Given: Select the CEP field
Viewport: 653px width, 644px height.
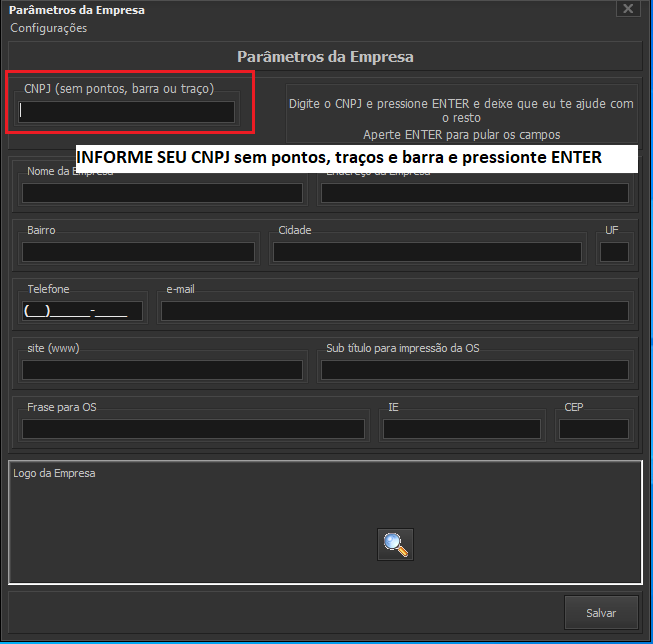Looking at the screenshot, I should tap(594, 429).
